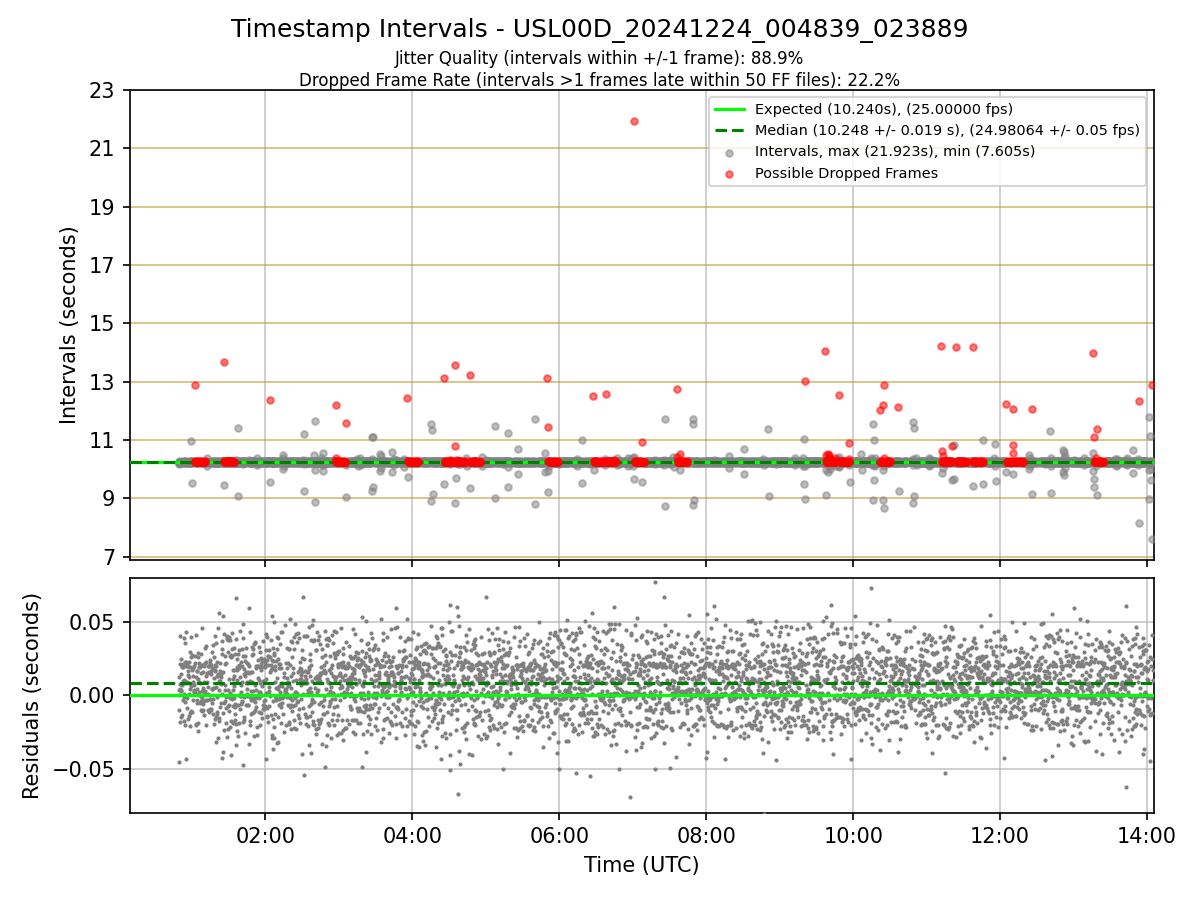The height and width of the screenshot is (900, 1200).
Task: Click the '15' tick on intervals axis
Action: [103, 323]
